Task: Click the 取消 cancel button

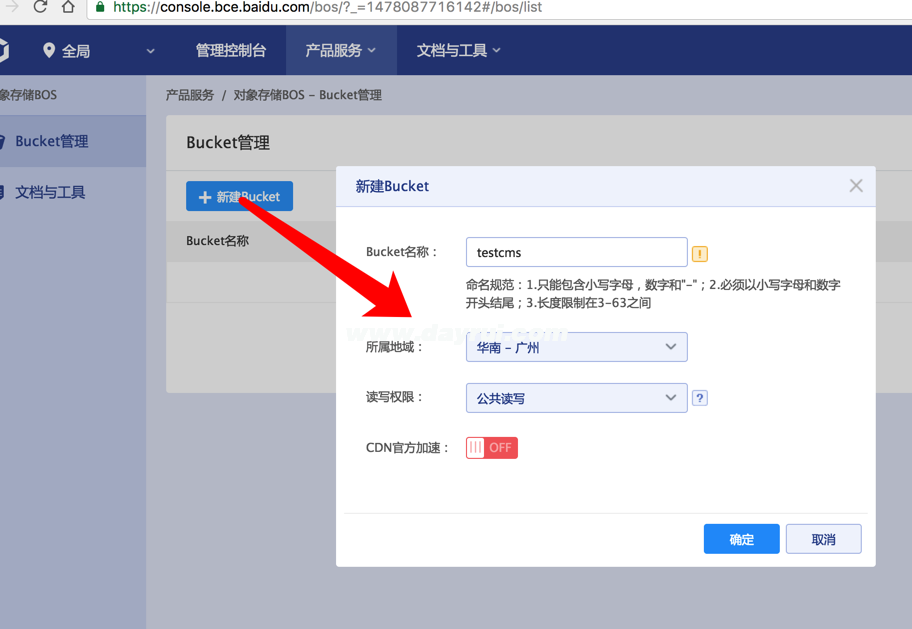Action: pyautogui.click(x=824, y=539)
